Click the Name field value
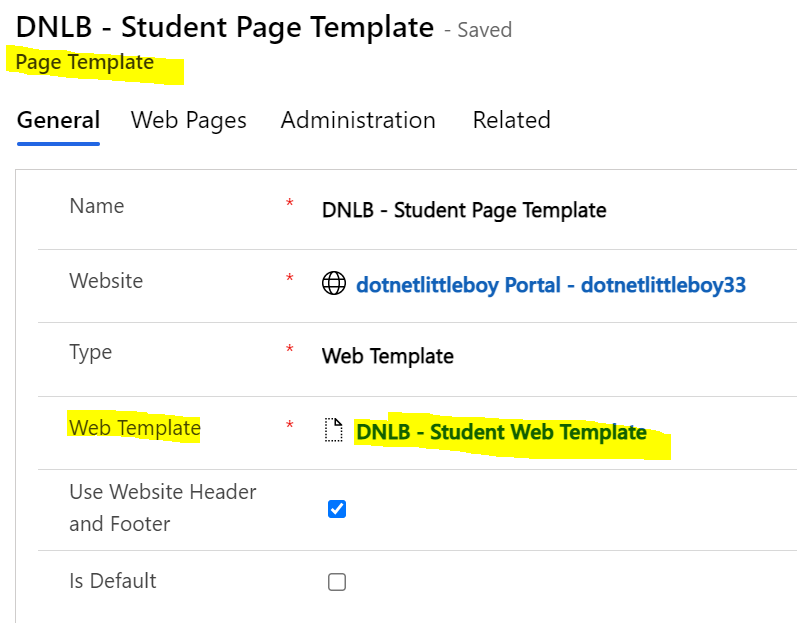 [x=464, y=210]
